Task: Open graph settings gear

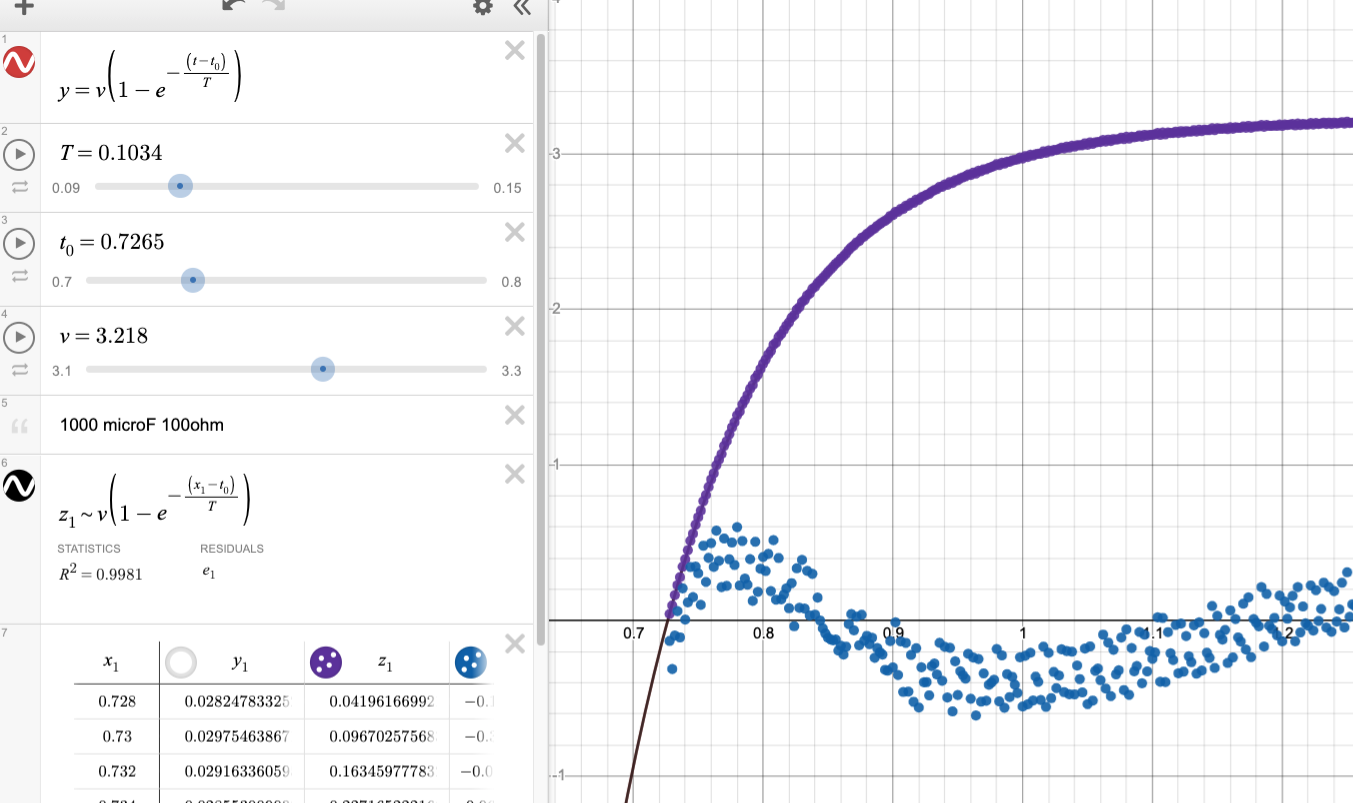Action: coord(484,6)
